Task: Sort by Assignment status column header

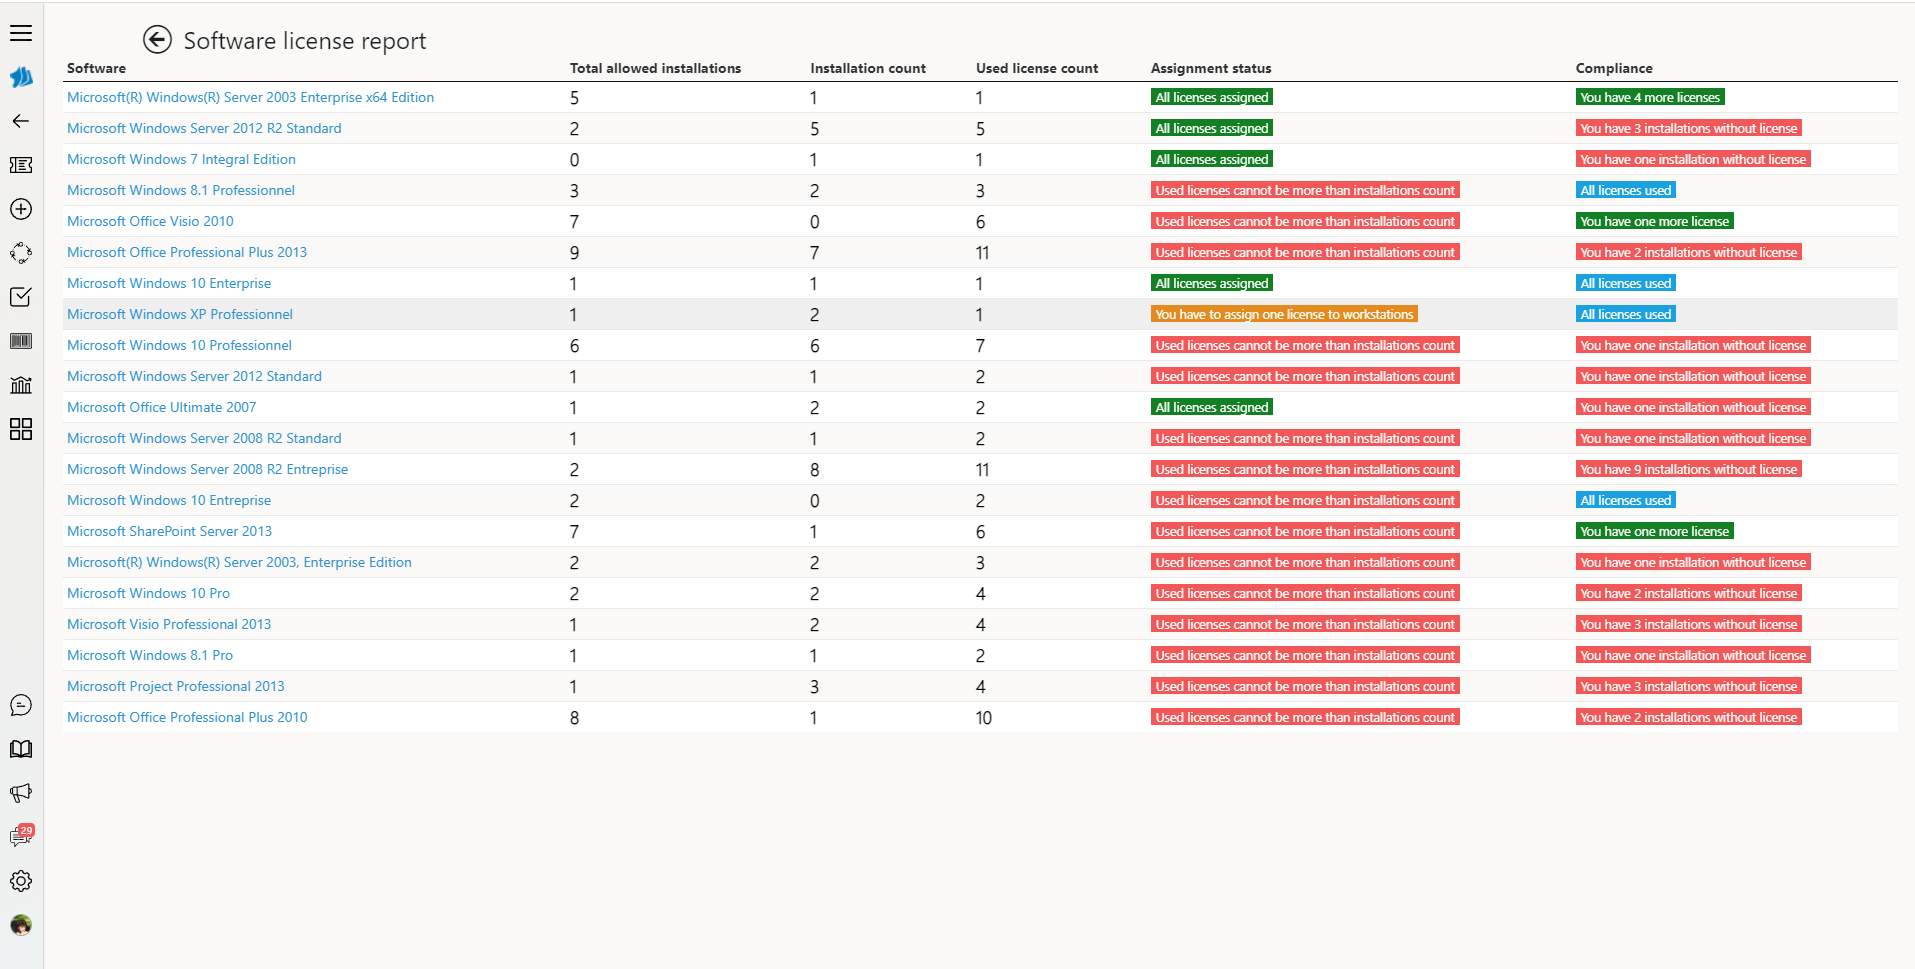Action: (1211, 68)
